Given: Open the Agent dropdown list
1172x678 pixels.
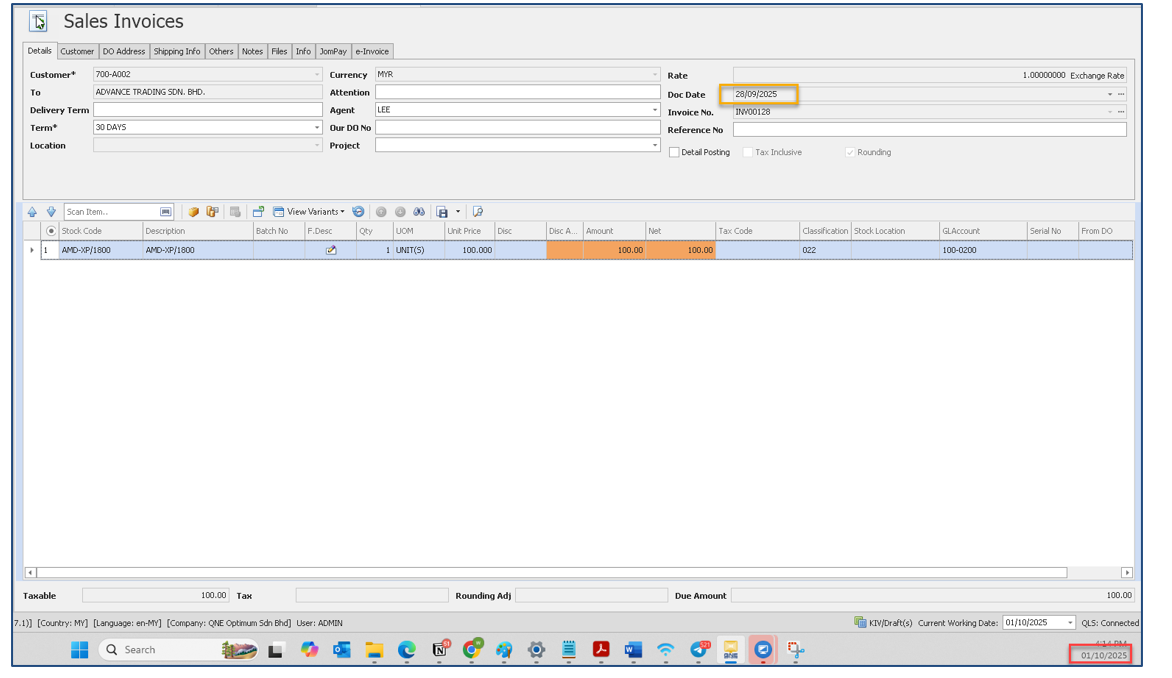Looking at the screenshot, I should pyautogui.click(x=655, y=110).
